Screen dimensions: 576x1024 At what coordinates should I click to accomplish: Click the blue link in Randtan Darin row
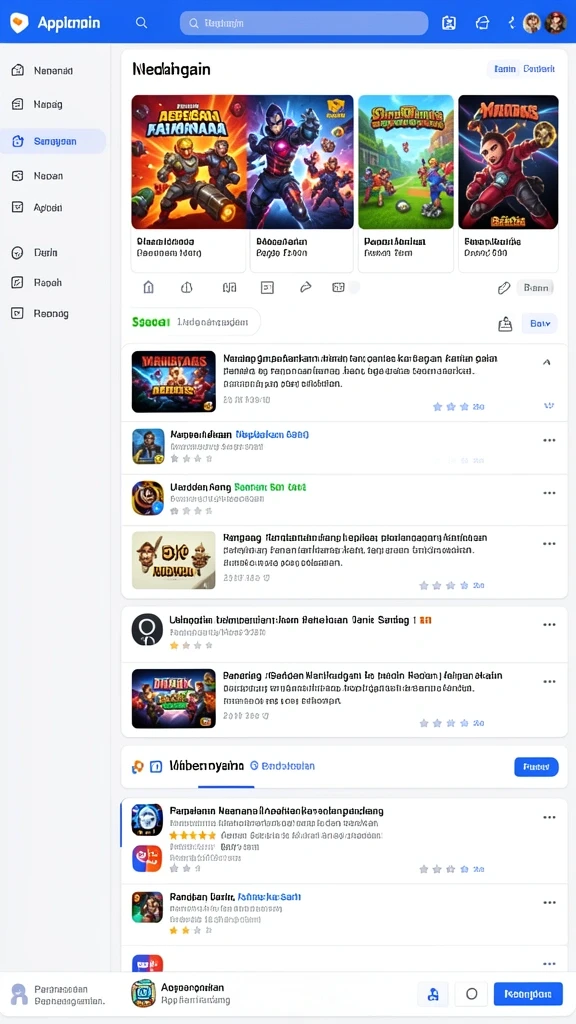(268, 897)
